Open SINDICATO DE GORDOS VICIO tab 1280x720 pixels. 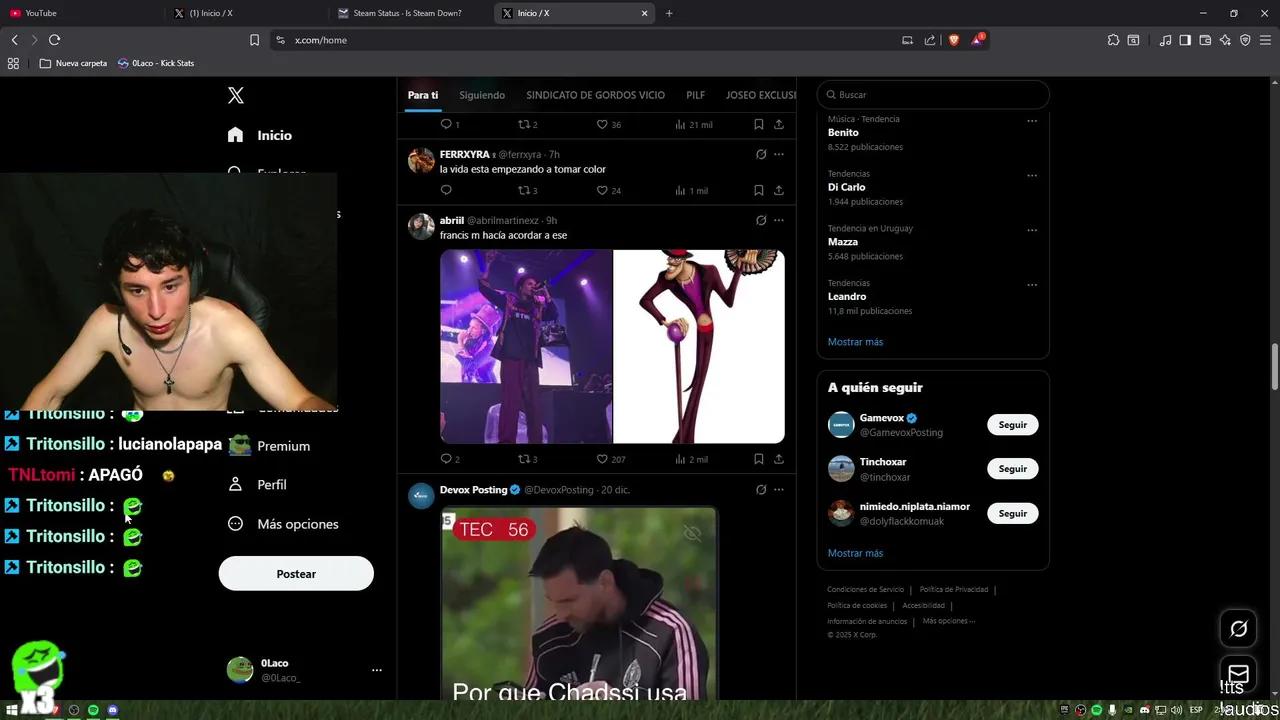(595, 95)
